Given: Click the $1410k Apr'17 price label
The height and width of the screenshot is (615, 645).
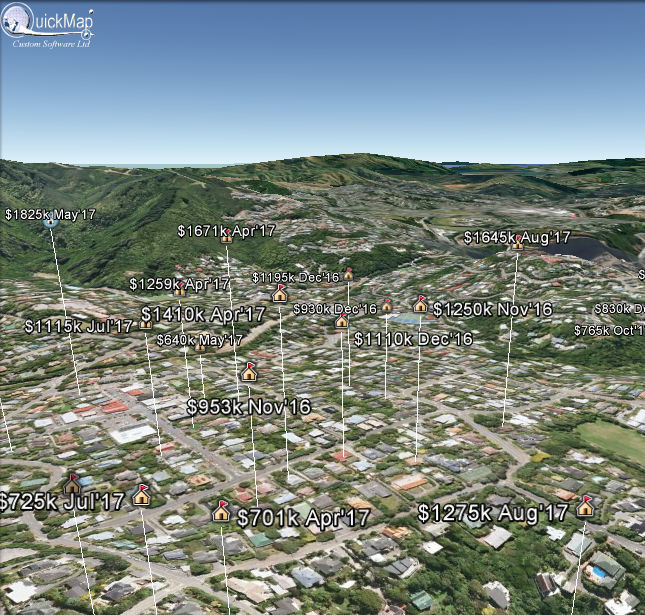Looking at the screenshot, I should 203,315.
